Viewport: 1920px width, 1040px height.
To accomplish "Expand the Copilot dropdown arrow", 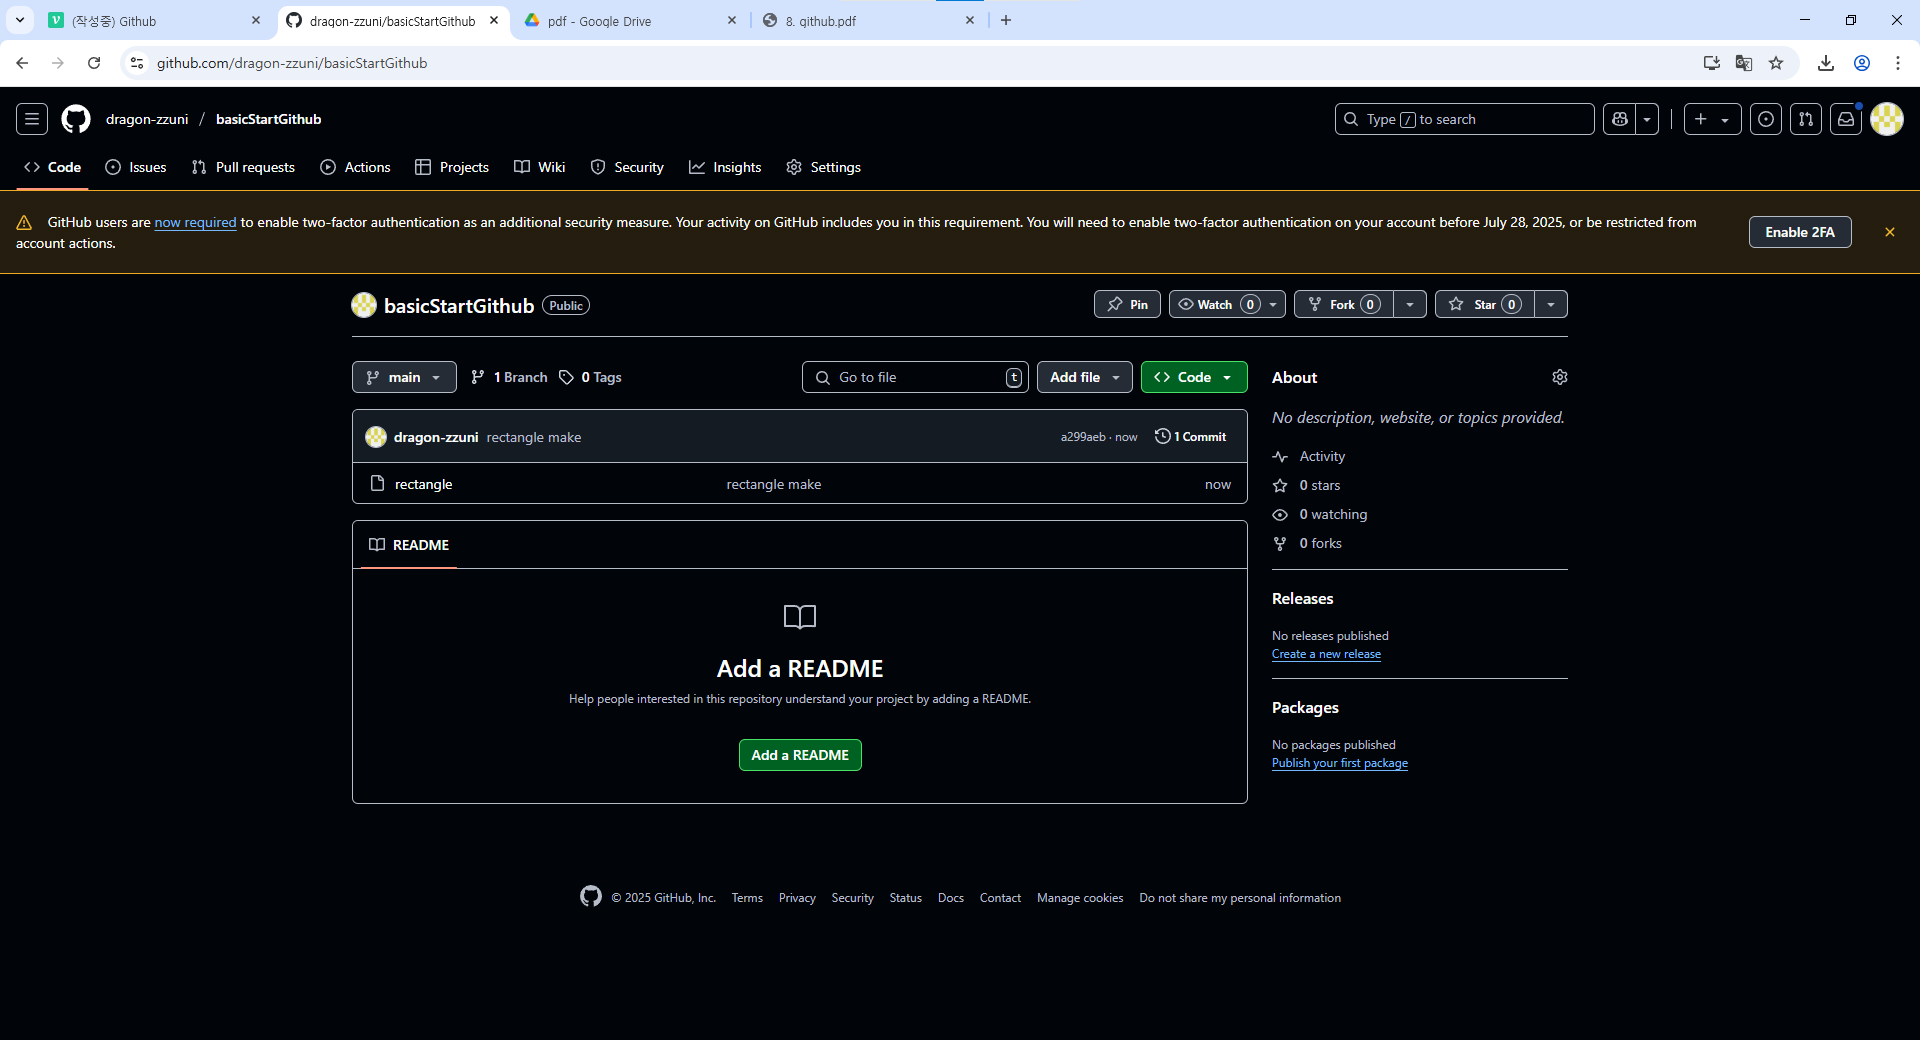I will pos(1647,119).
